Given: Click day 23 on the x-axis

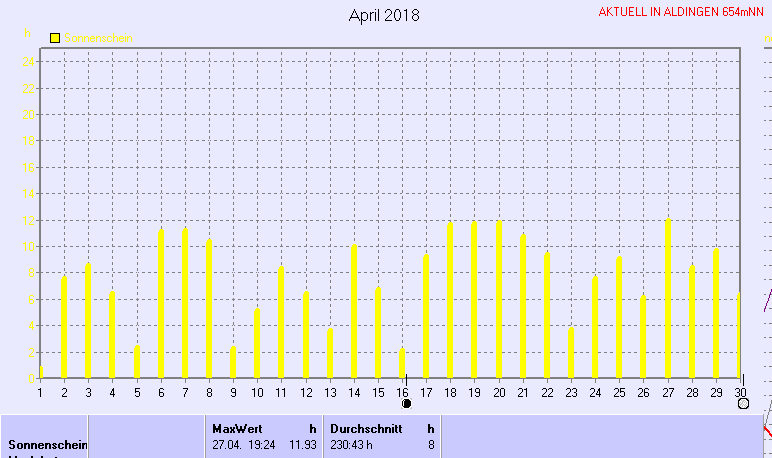Looking at the screenshot, I should pos(571,392).
